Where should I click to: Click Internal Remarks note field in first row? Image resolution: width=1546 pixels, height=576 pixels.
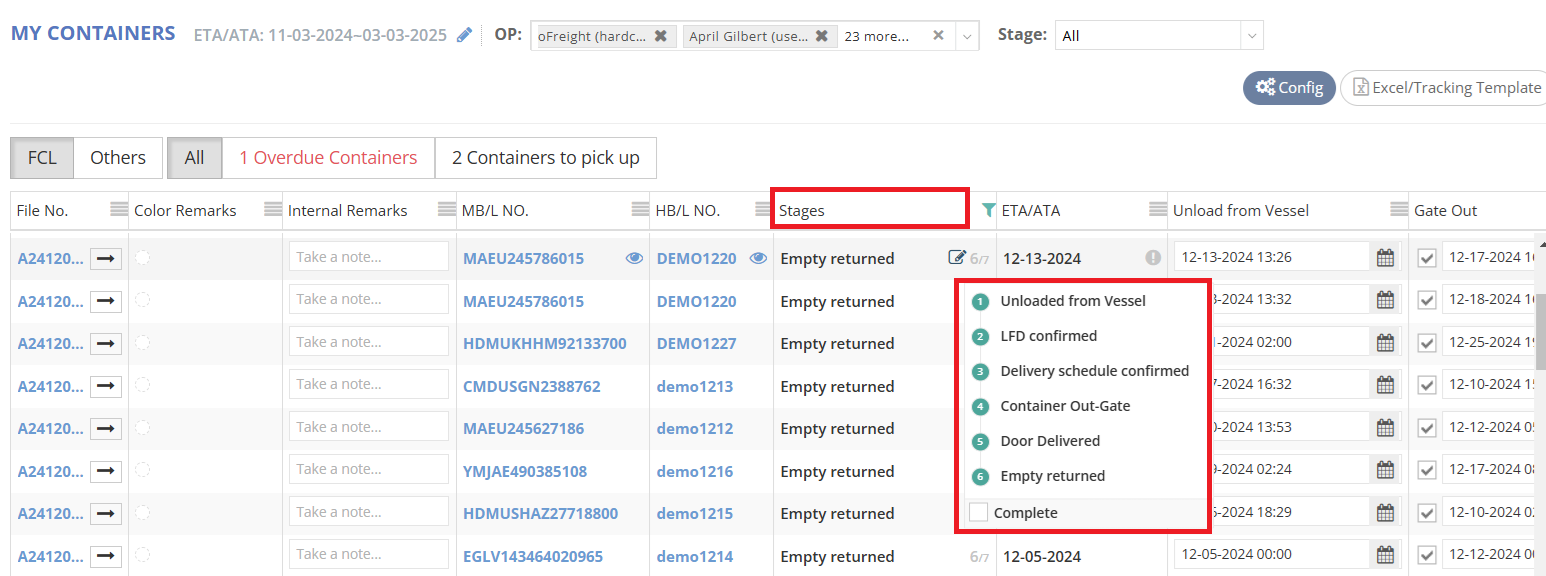pyautogui.click(x=368, y=258)
